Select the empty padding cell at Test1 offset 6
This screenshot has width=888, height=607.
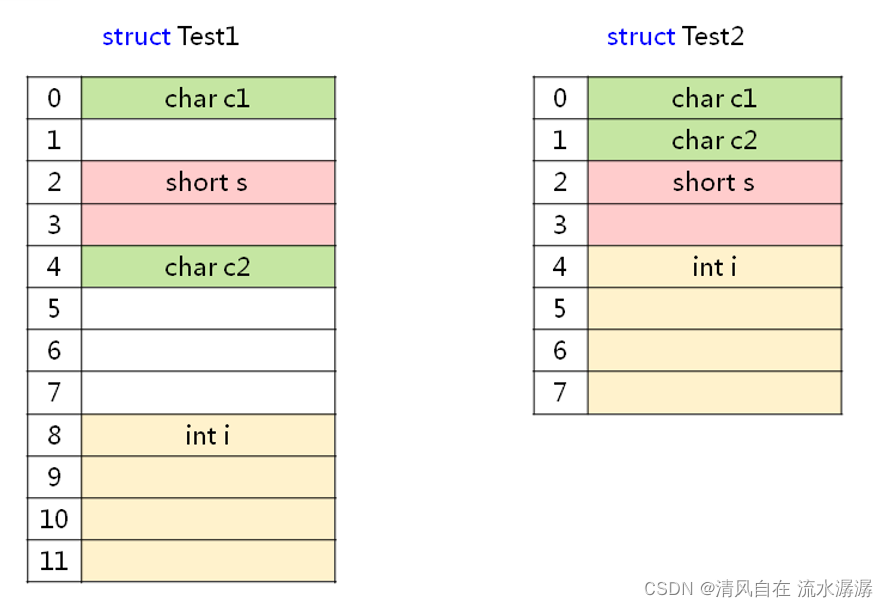[208, 351]
